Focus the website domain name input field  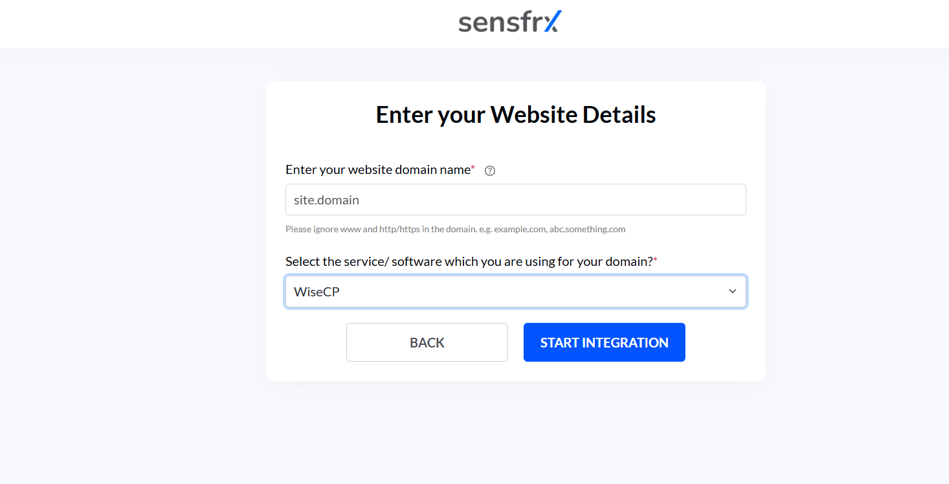tap(516, 200)
